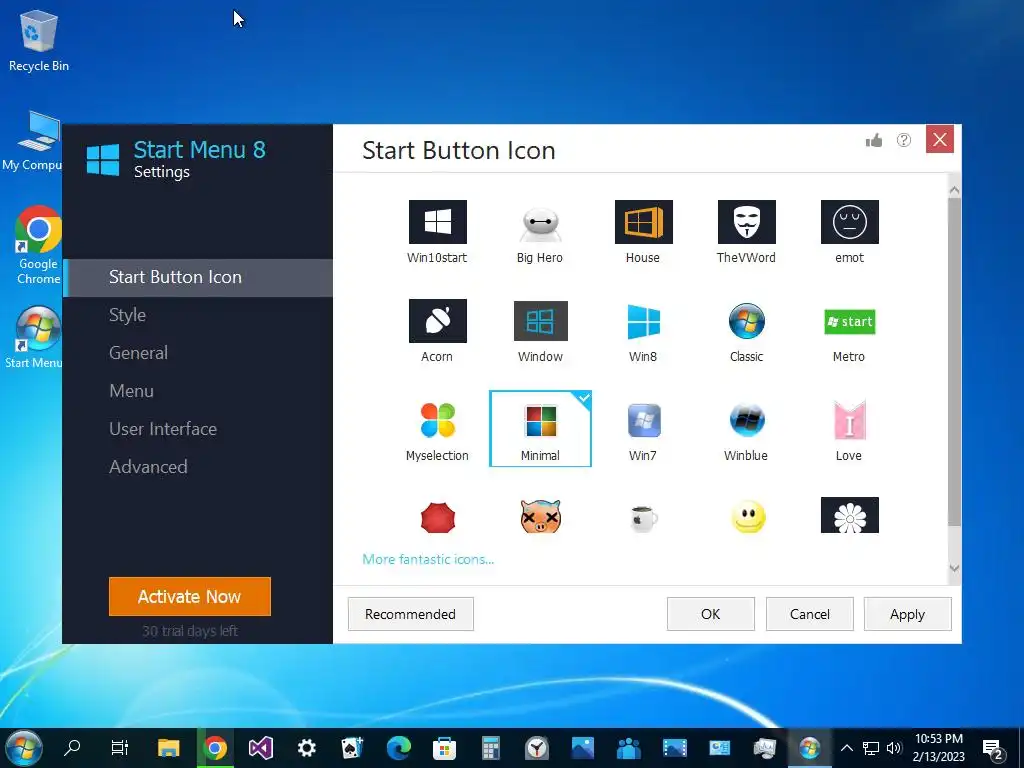Open the General settings section
This screenshot has height=768, width=1024.
(x=198, y=353)
